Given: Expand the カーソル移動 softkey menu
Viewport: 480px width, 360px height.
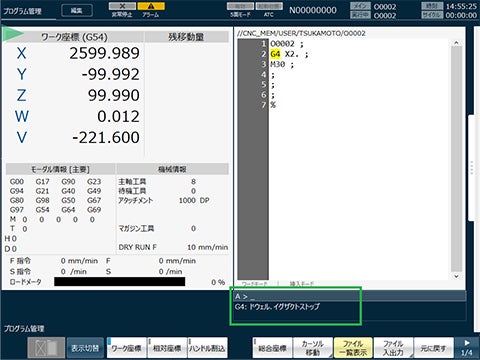Looking at the screenshot, I should point(313,348).
